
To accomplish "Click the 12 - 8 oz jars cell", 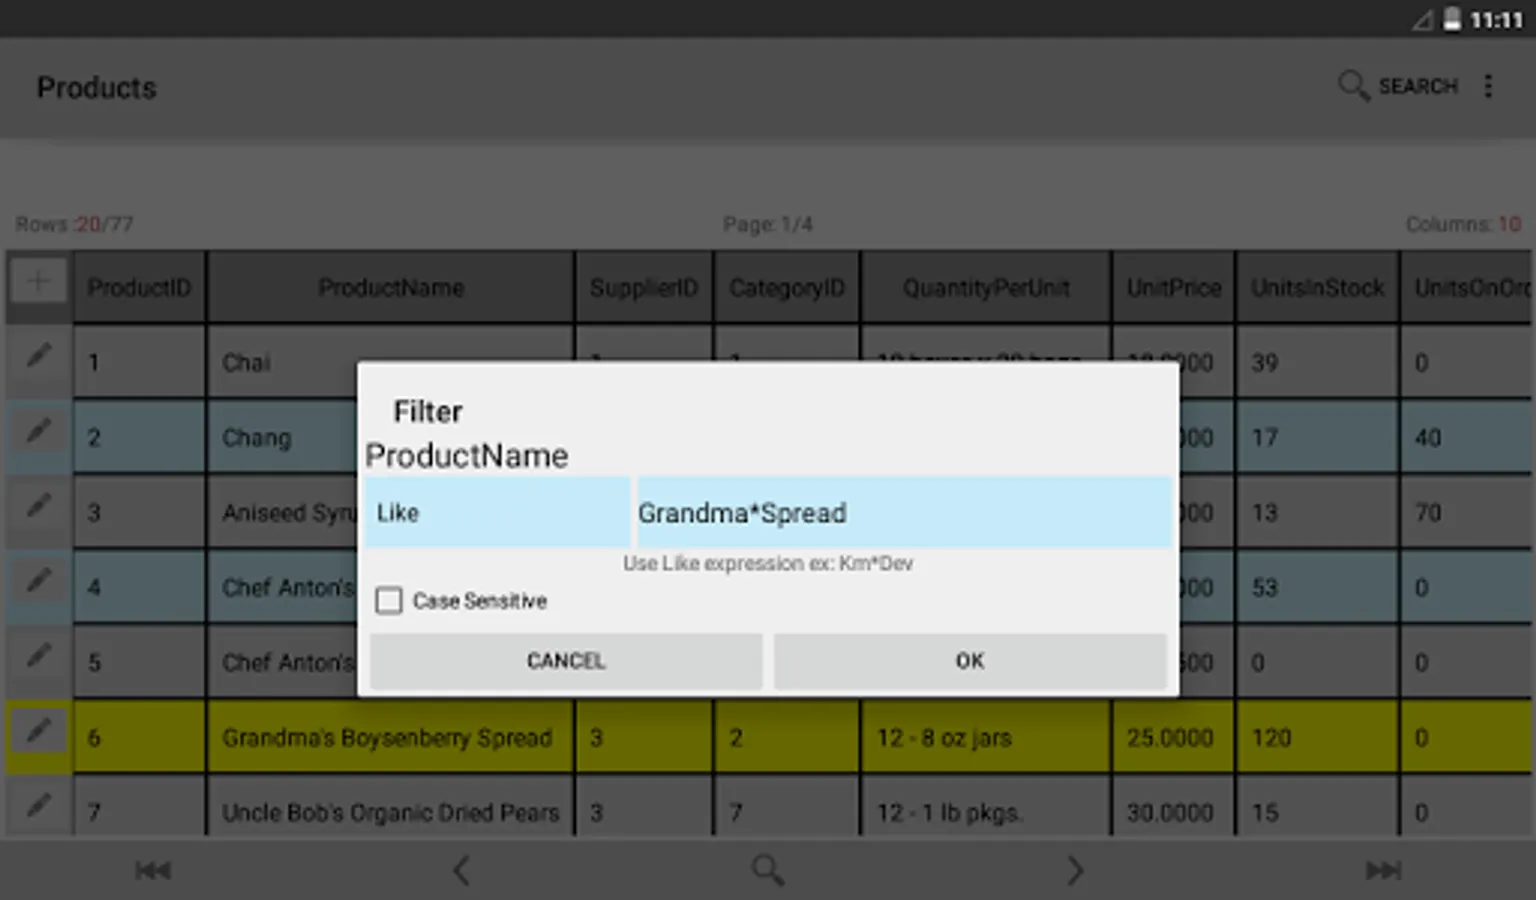I will pyautogui.click(x=986, y=737).
